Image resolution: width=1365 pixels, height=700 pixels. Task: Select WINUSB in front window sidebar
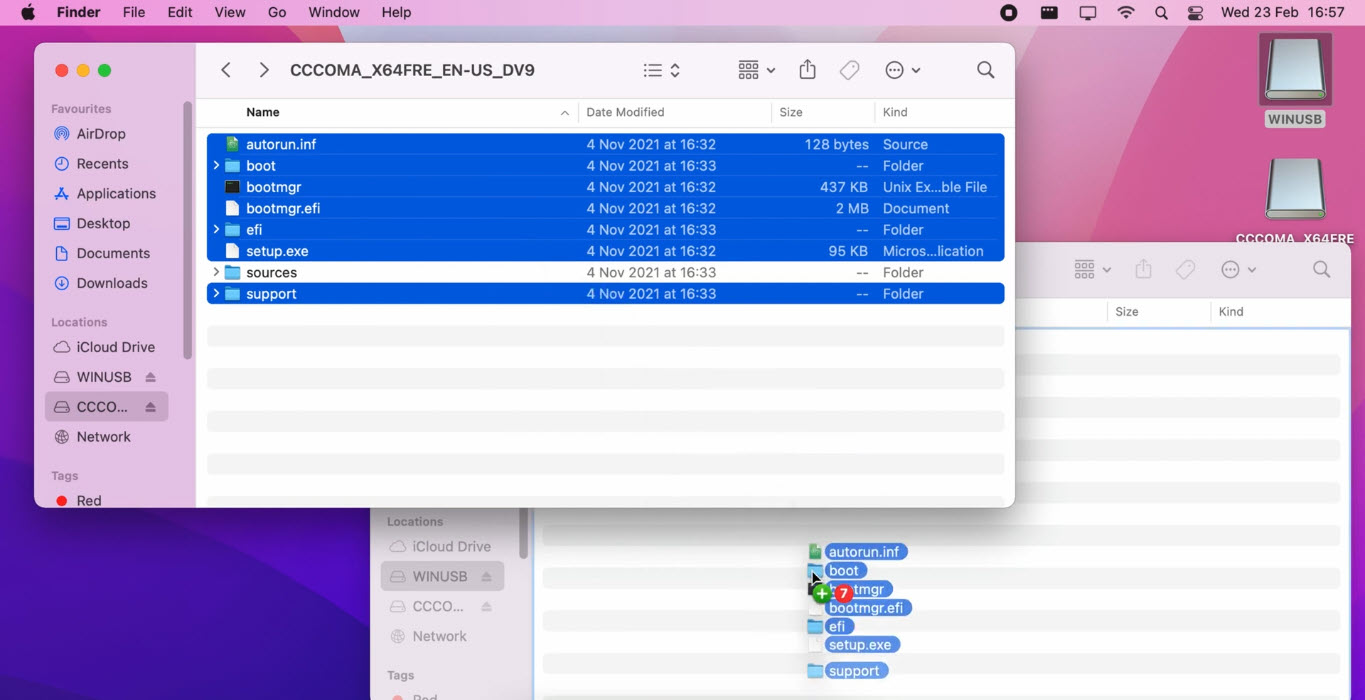[104, 377]
